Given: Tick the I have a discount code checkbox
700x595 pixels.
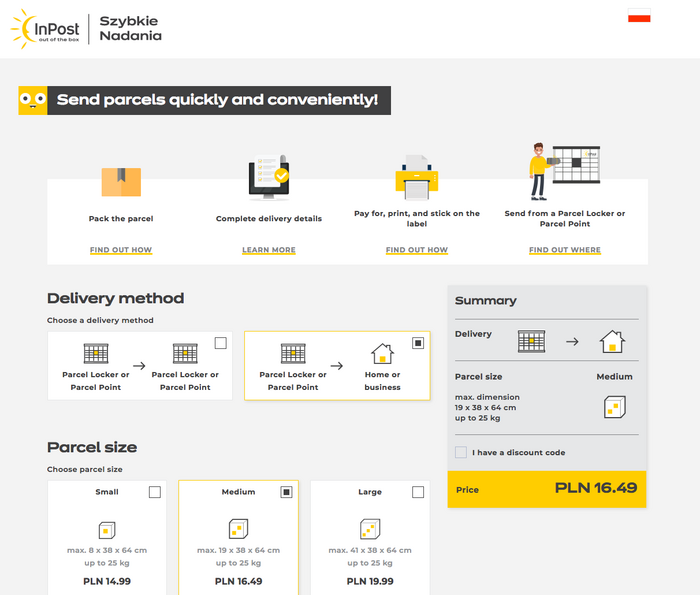Looking at the screenshot, I should 461,452.
